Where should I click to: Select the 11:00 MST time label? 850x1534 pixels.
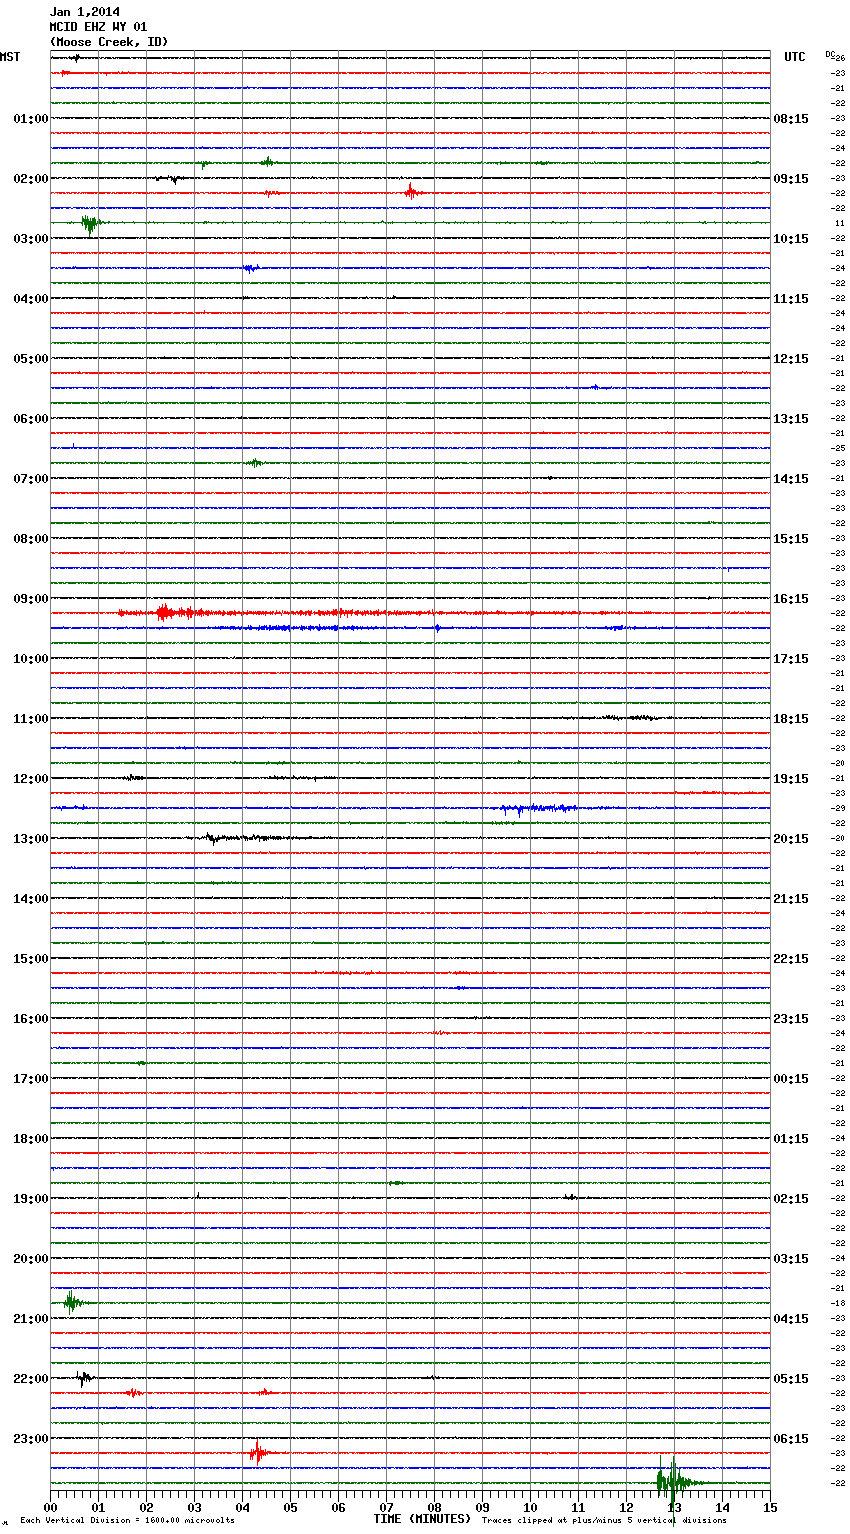tap(31, 719)
